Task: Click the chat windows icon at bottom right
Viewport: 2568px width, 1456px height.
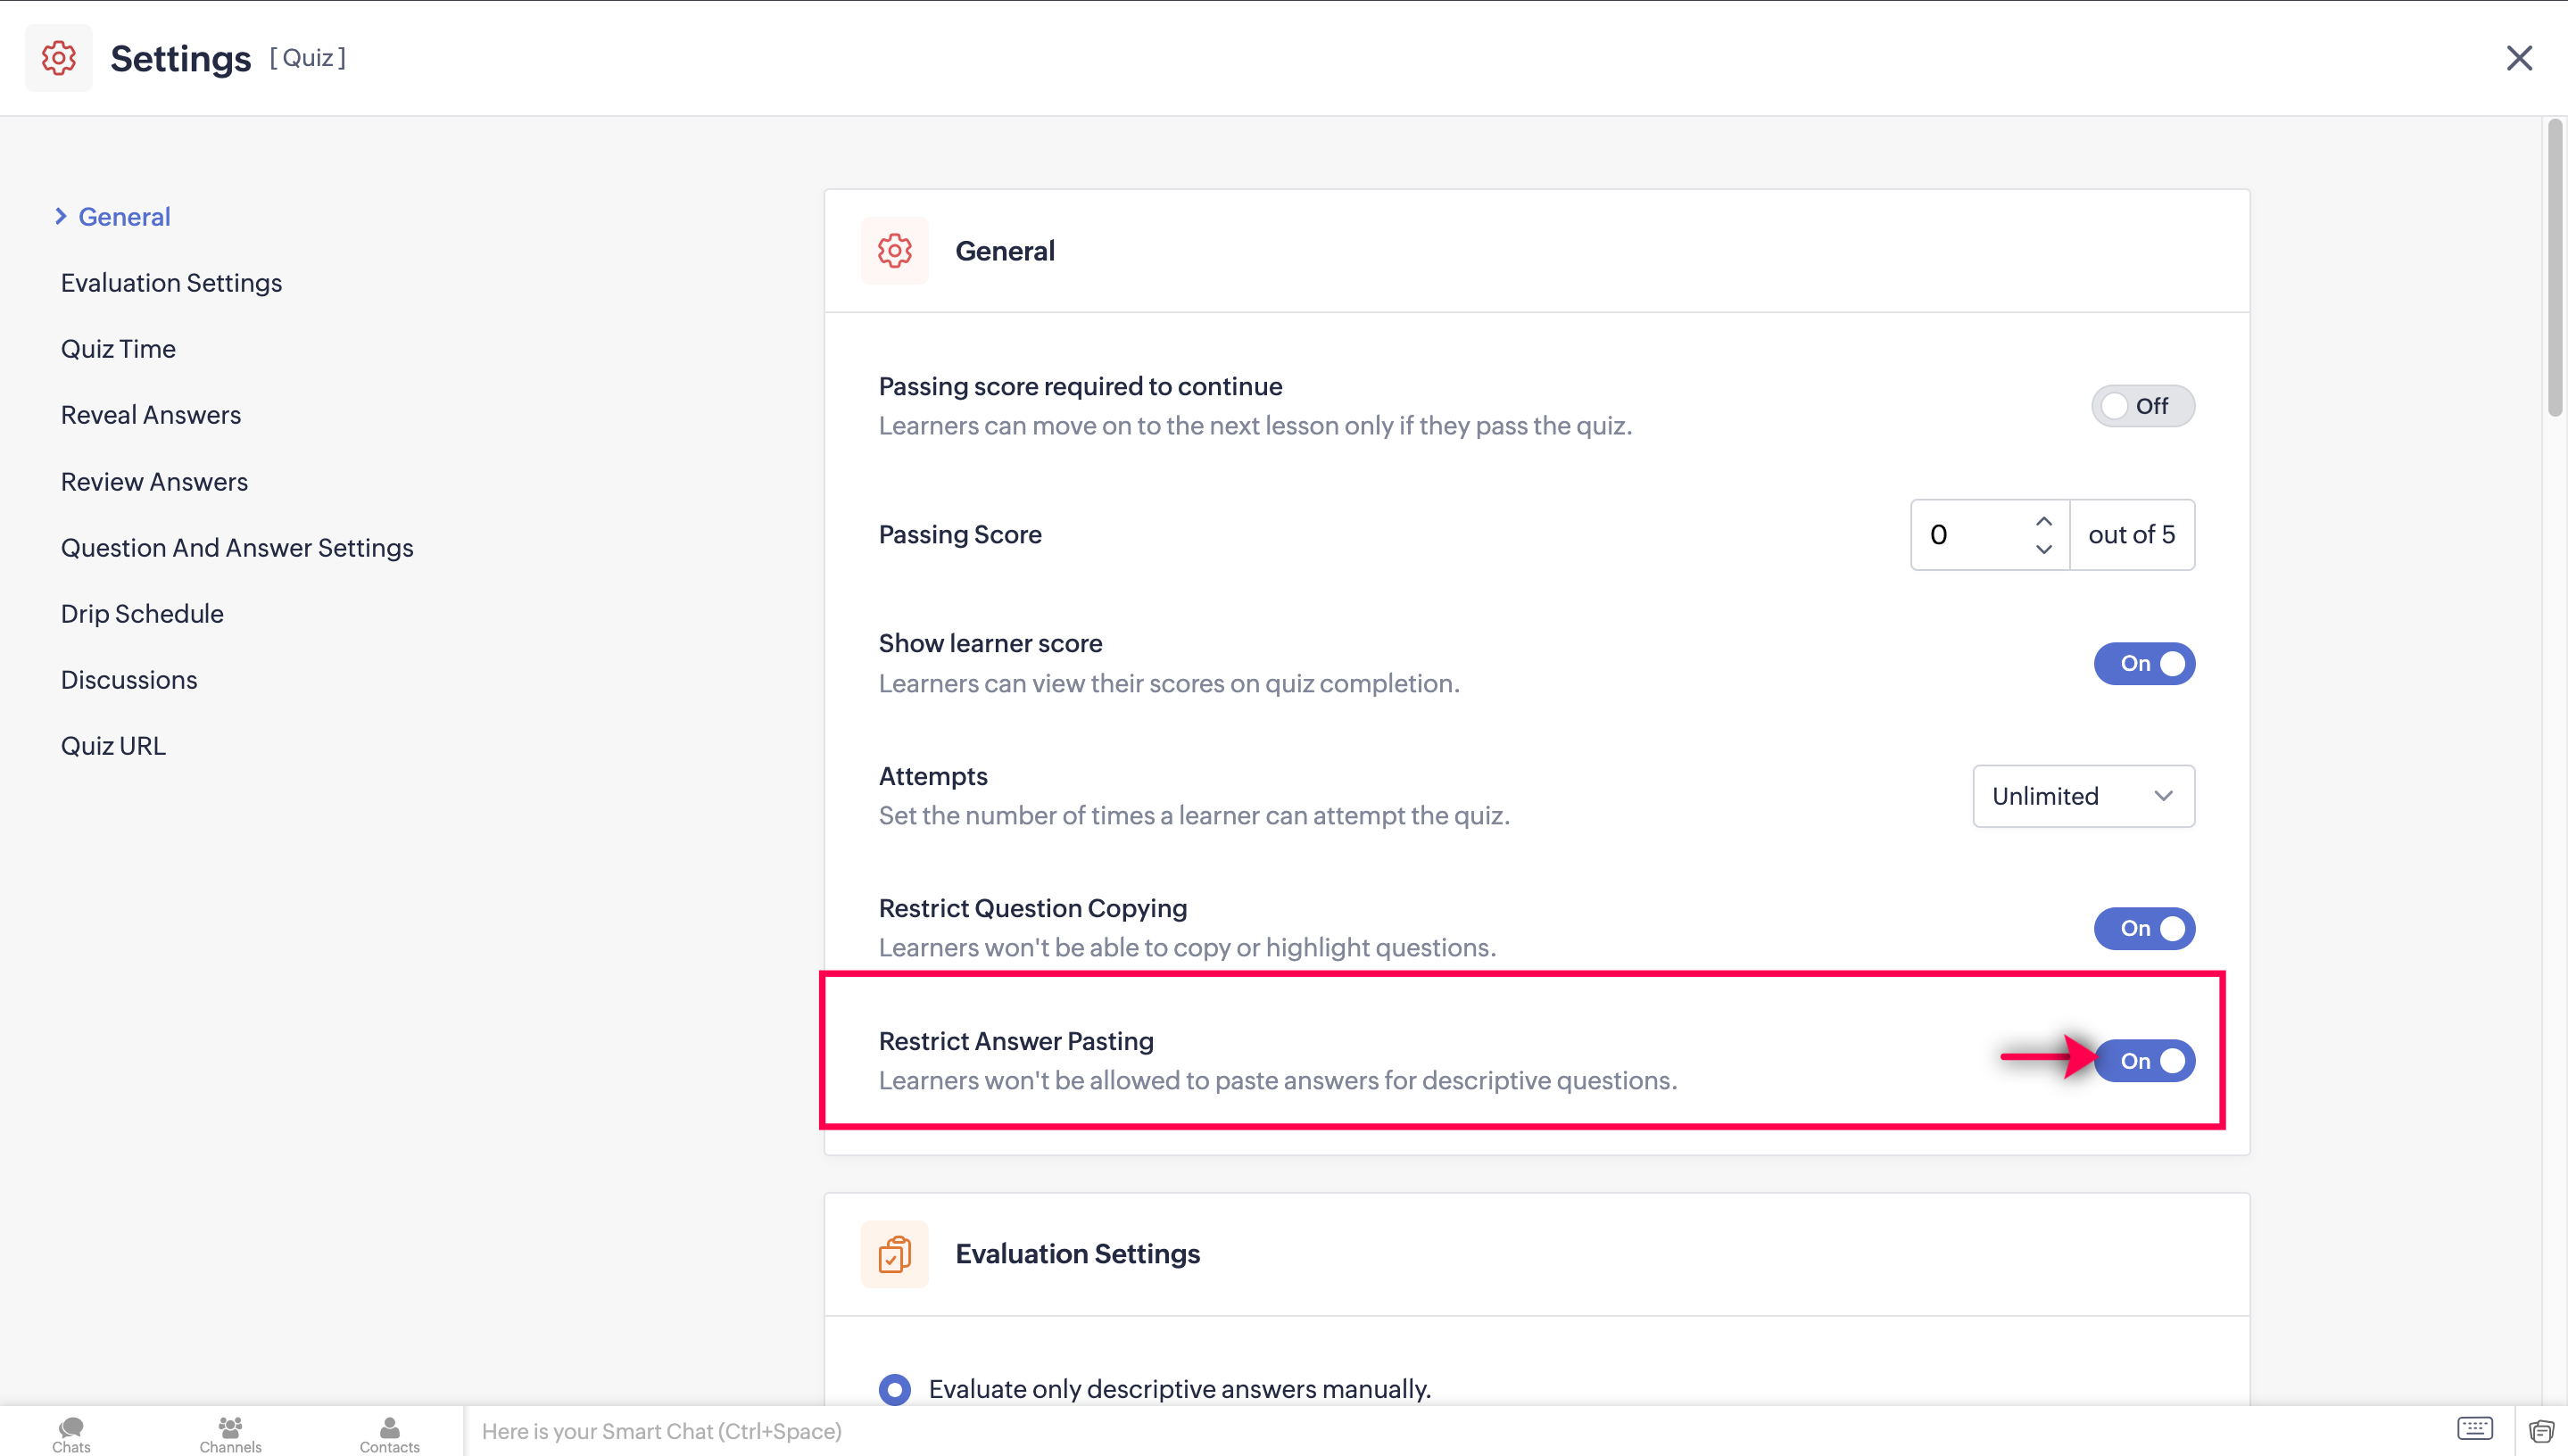Action: 2540,1431
